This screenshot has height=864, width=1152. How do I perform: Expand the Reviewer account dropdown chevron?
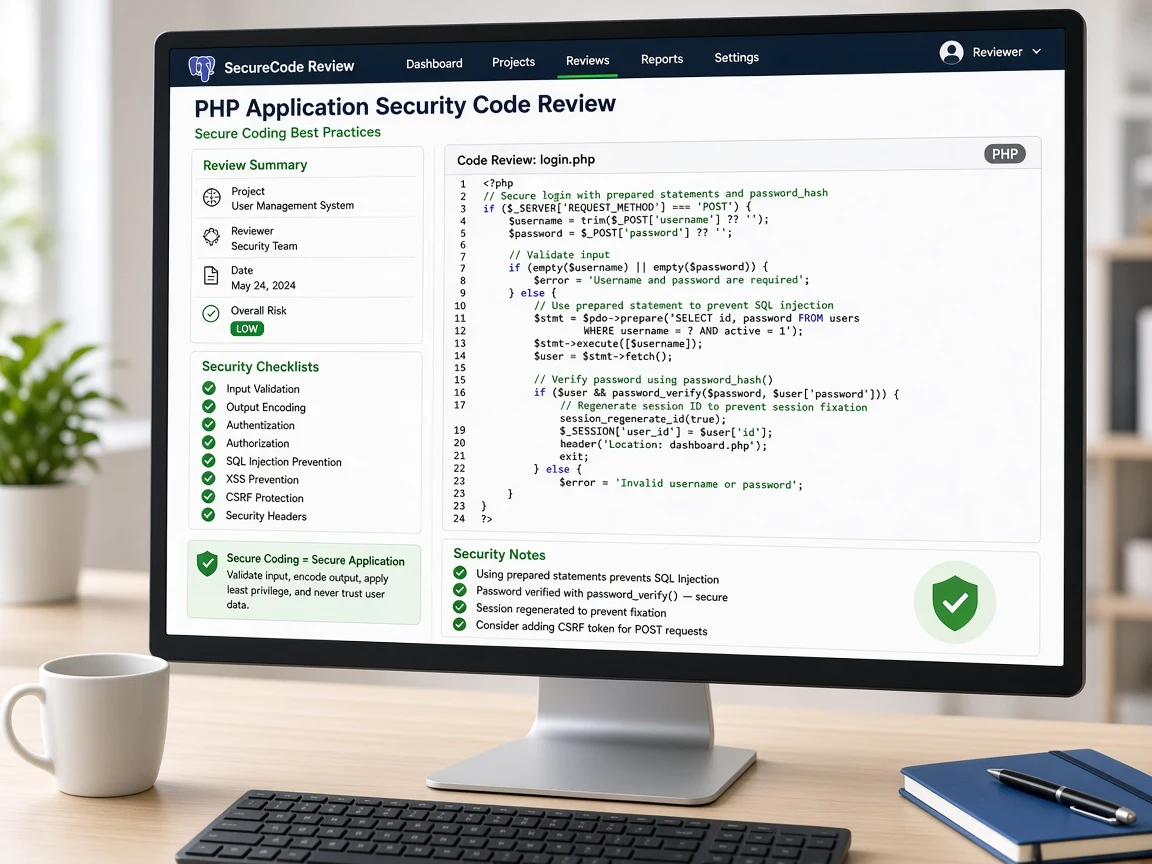[1037, 51]
